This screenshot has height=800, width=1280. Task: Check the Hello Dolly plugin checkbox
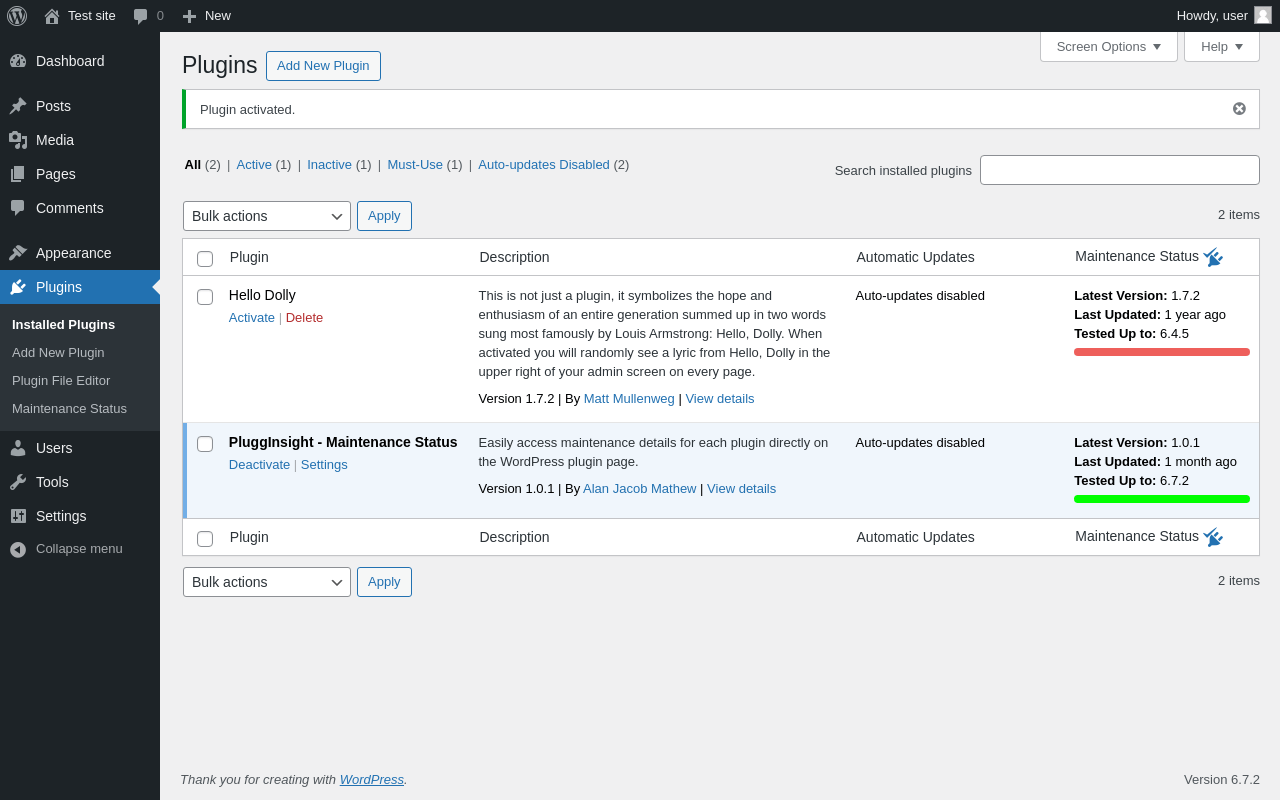205,297
